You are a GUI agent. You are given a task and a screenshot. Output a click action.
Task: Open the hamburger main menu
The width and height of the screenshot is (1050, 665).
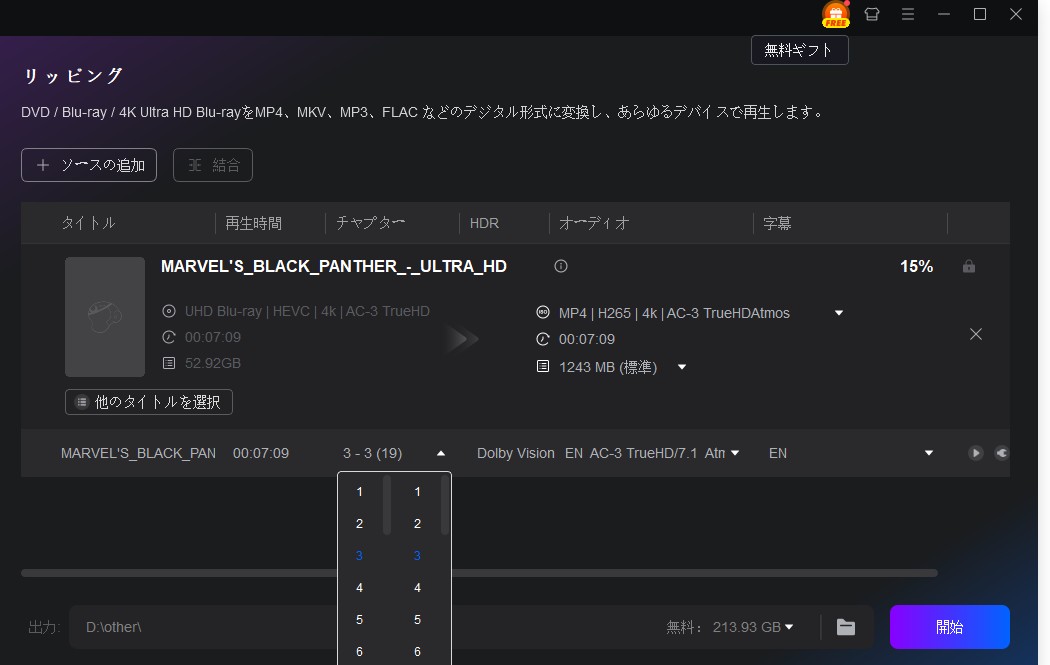908,14
